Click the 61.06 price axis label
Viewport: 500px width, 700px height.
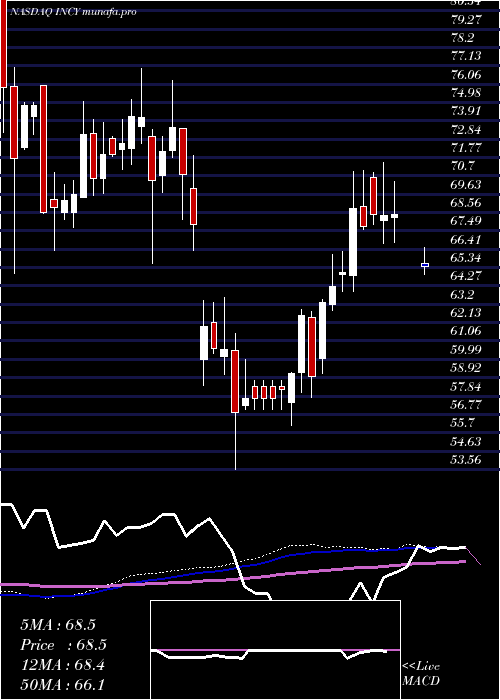pyautogui.click(x=466, y=331)
